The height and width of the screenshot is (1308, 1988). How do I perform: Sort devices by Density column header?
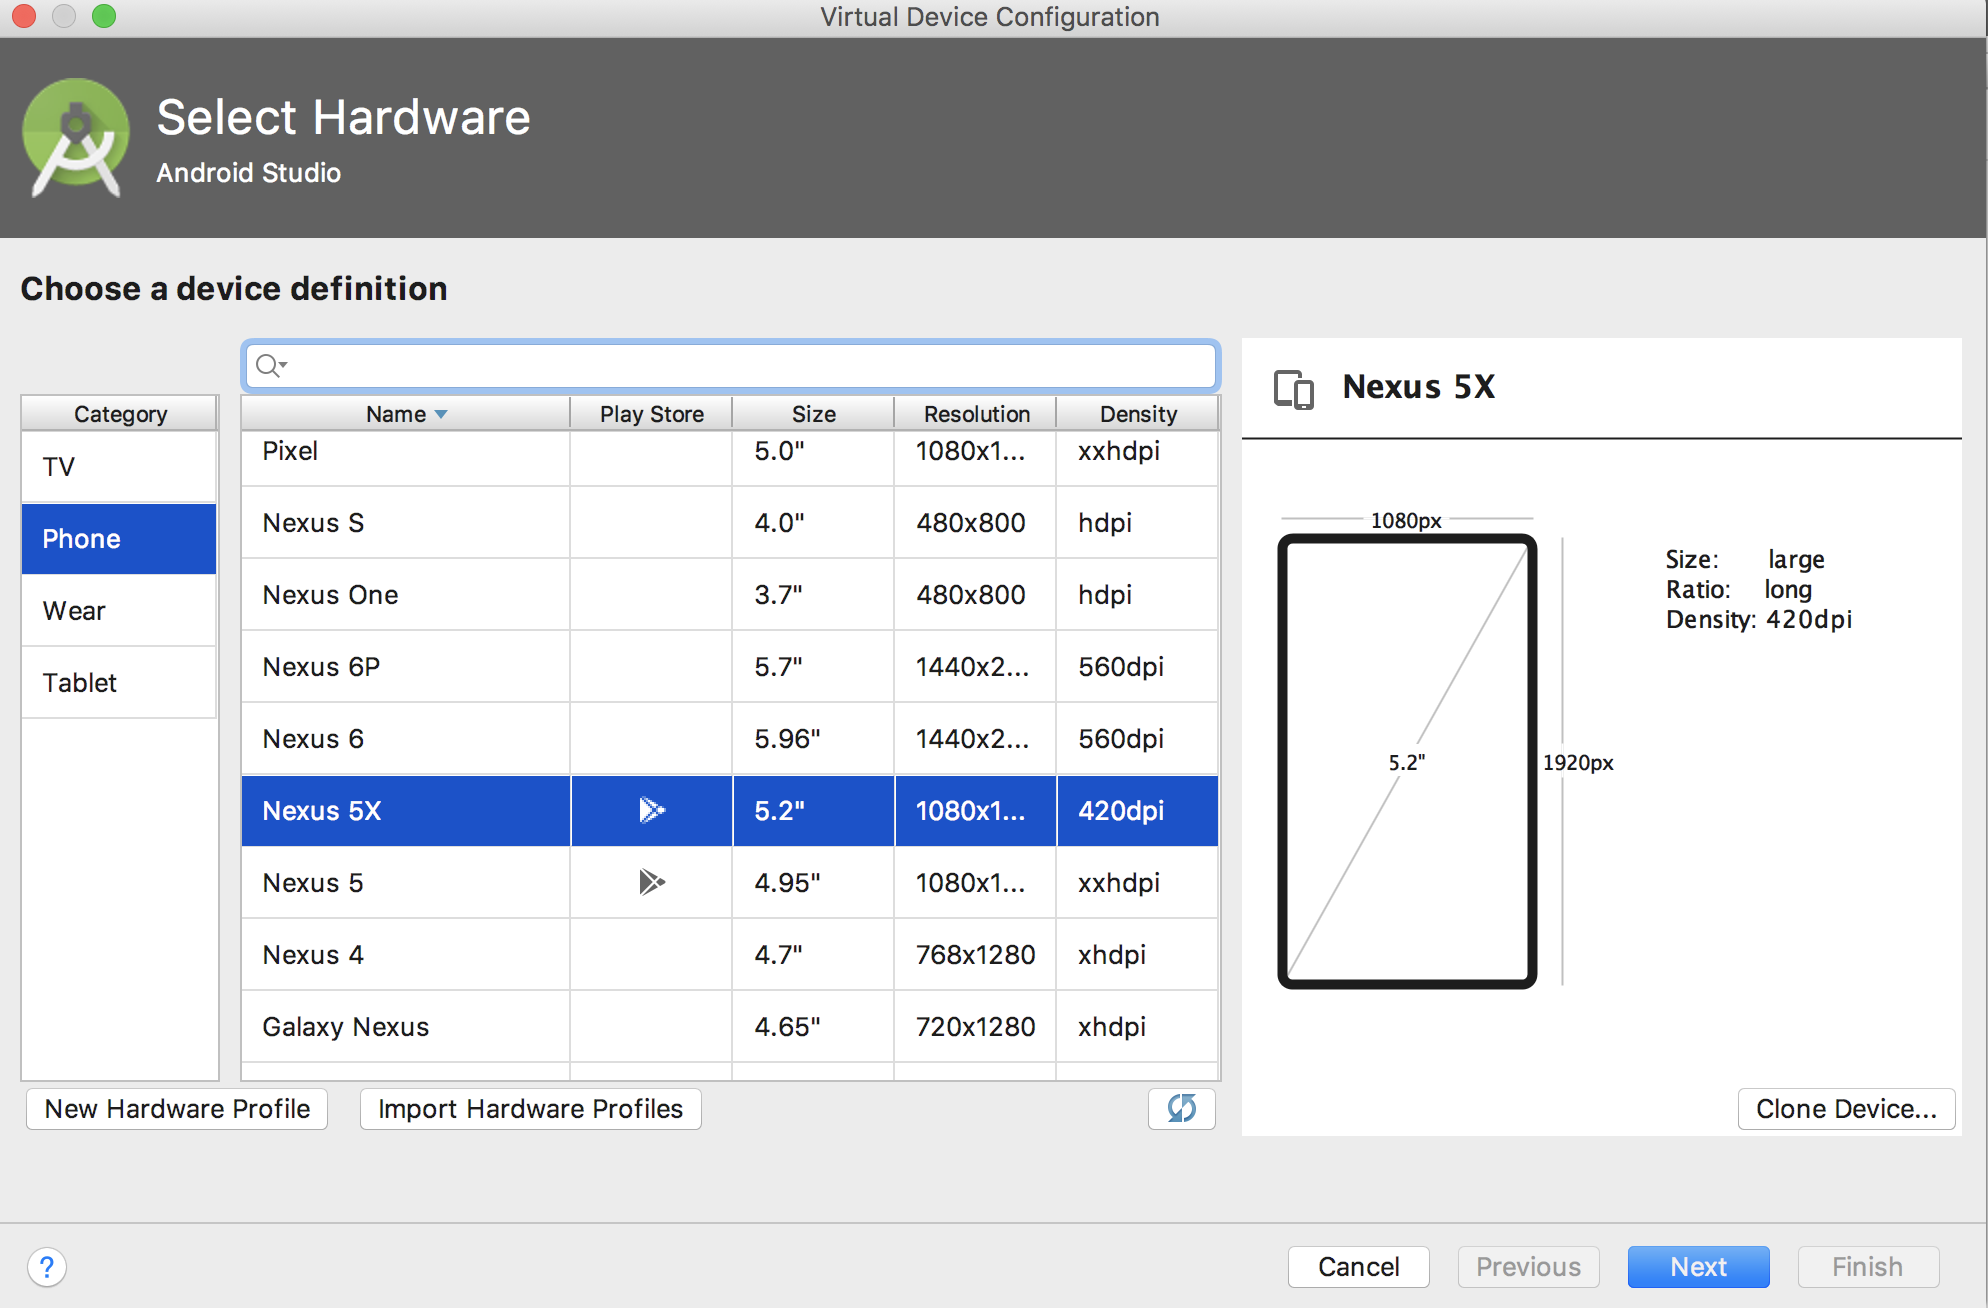tap(1137, 414)
